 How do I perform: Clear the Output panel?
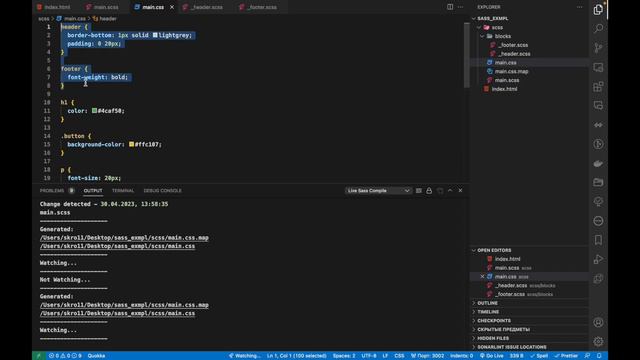click(x=418, y=191)
